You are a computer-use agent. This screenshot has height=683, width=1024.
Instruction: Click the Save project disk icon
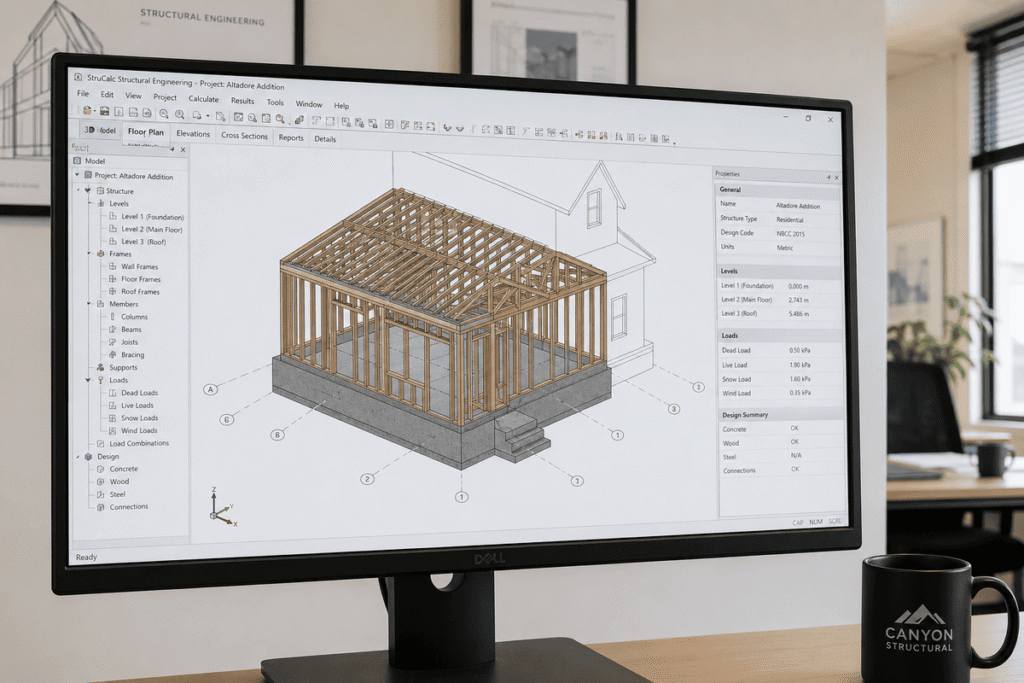104,112
